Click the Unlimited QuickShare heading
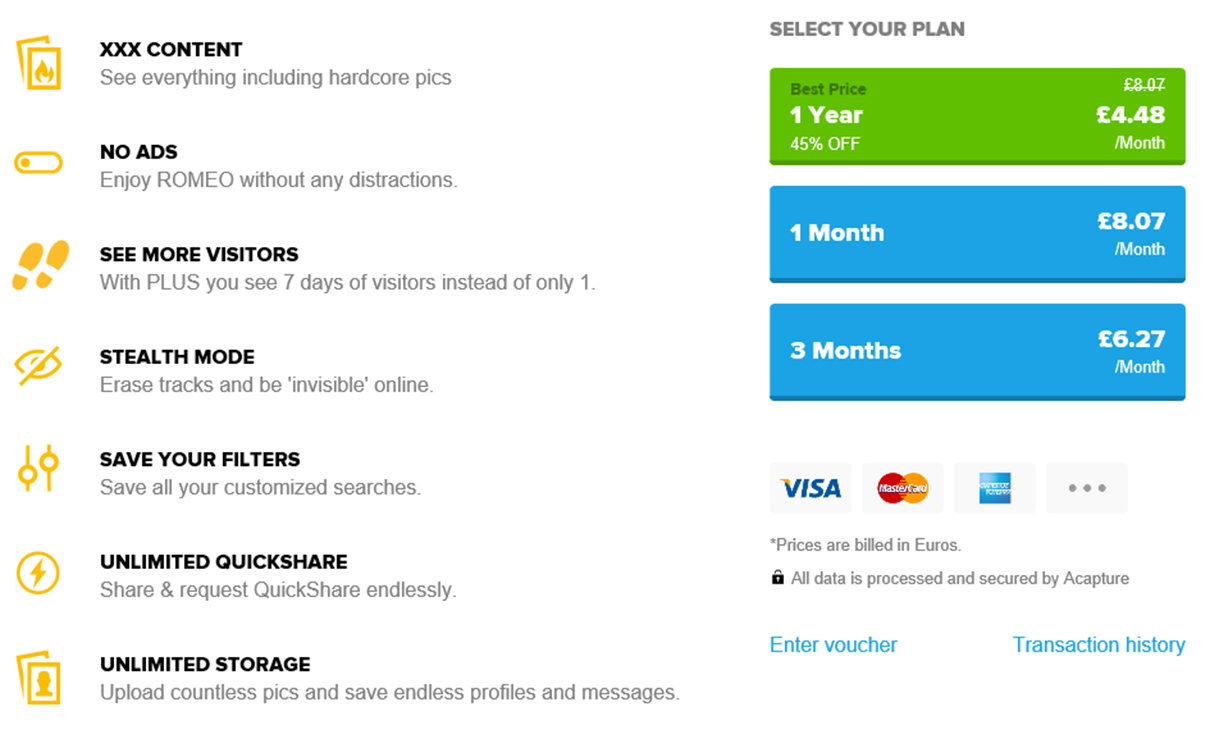1210x734 pixels. [224, 562]
